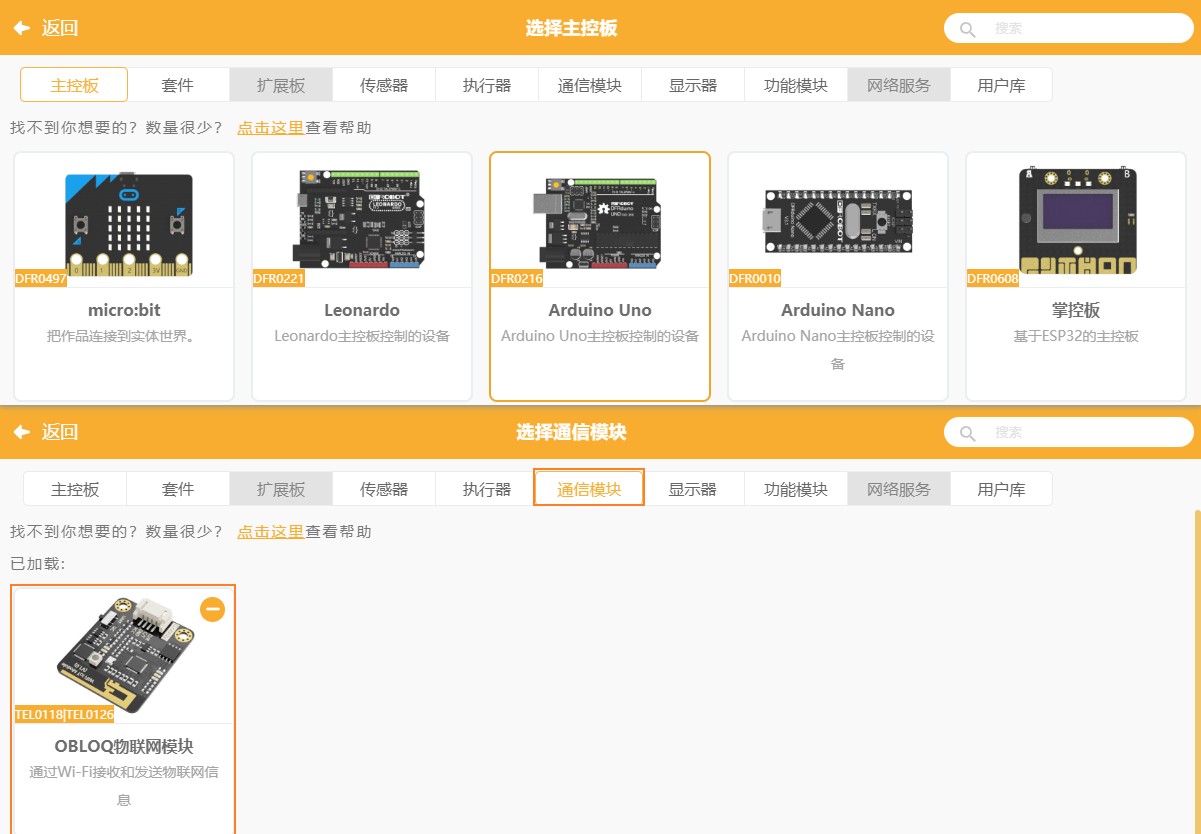Focus the search field in the lower header
Image resolution: width=1201 pixels, height=834 pixels.
coord(1068,433)
